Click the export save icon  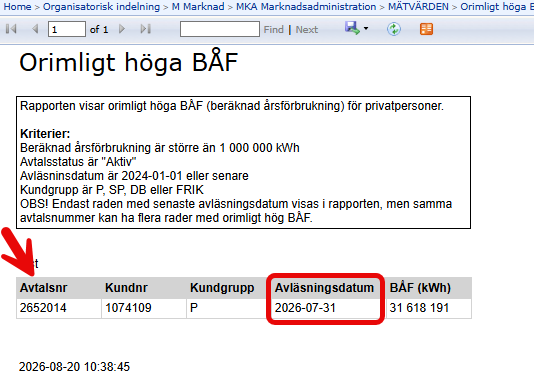pos(352,28)
